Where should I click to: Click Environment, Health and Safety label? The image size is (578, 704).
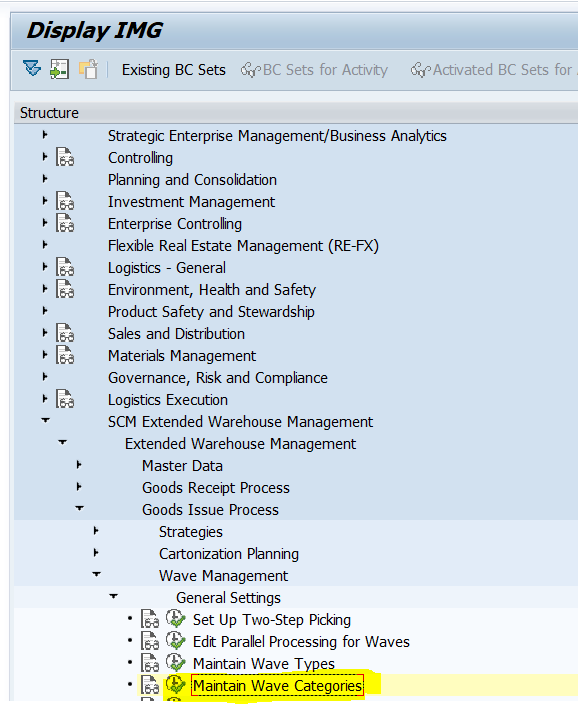pyautogui.click(x=212, y=290)
